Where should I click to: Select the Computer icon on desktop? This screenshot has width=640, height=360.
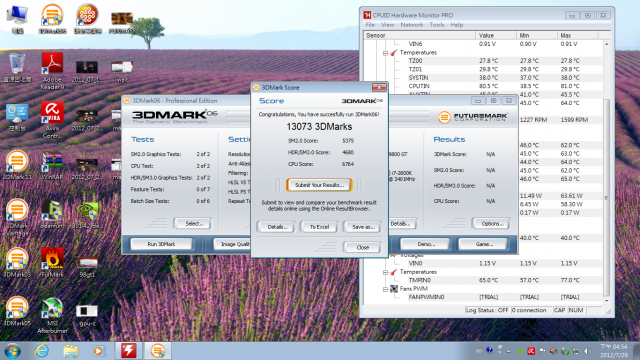tap(17, 19)
